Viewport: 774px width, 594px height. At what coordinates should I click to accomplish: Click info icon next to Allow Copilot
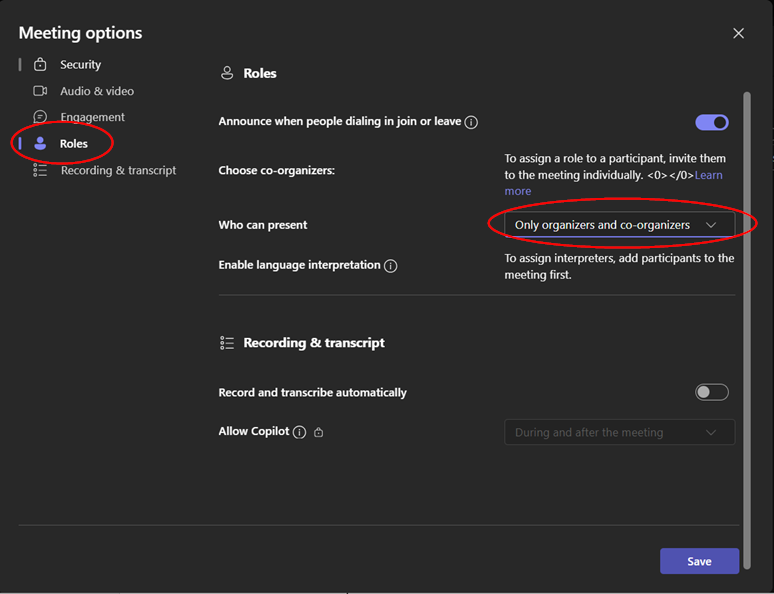(299, 432)
